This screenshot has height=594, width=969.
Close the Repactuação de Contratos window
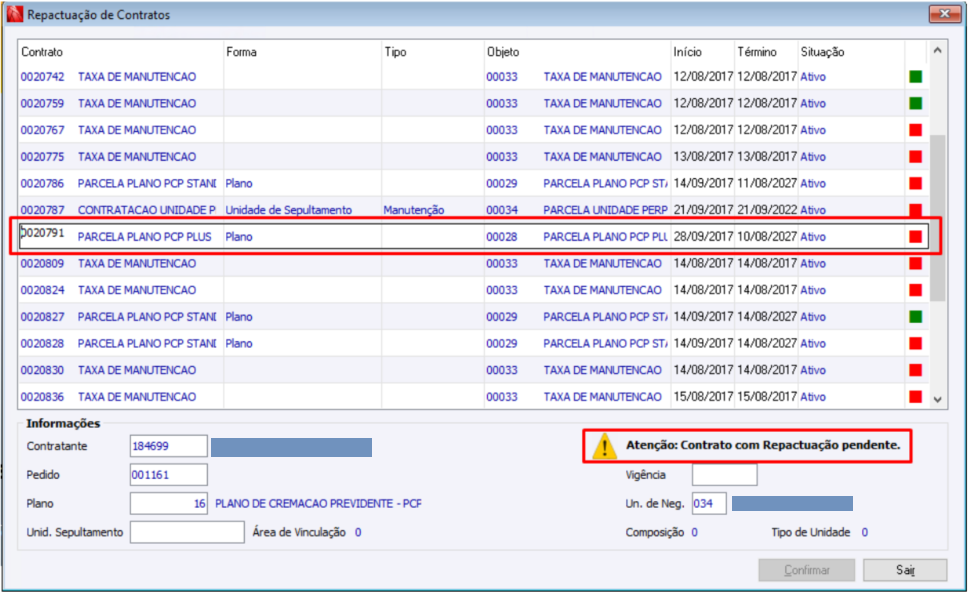945,14
